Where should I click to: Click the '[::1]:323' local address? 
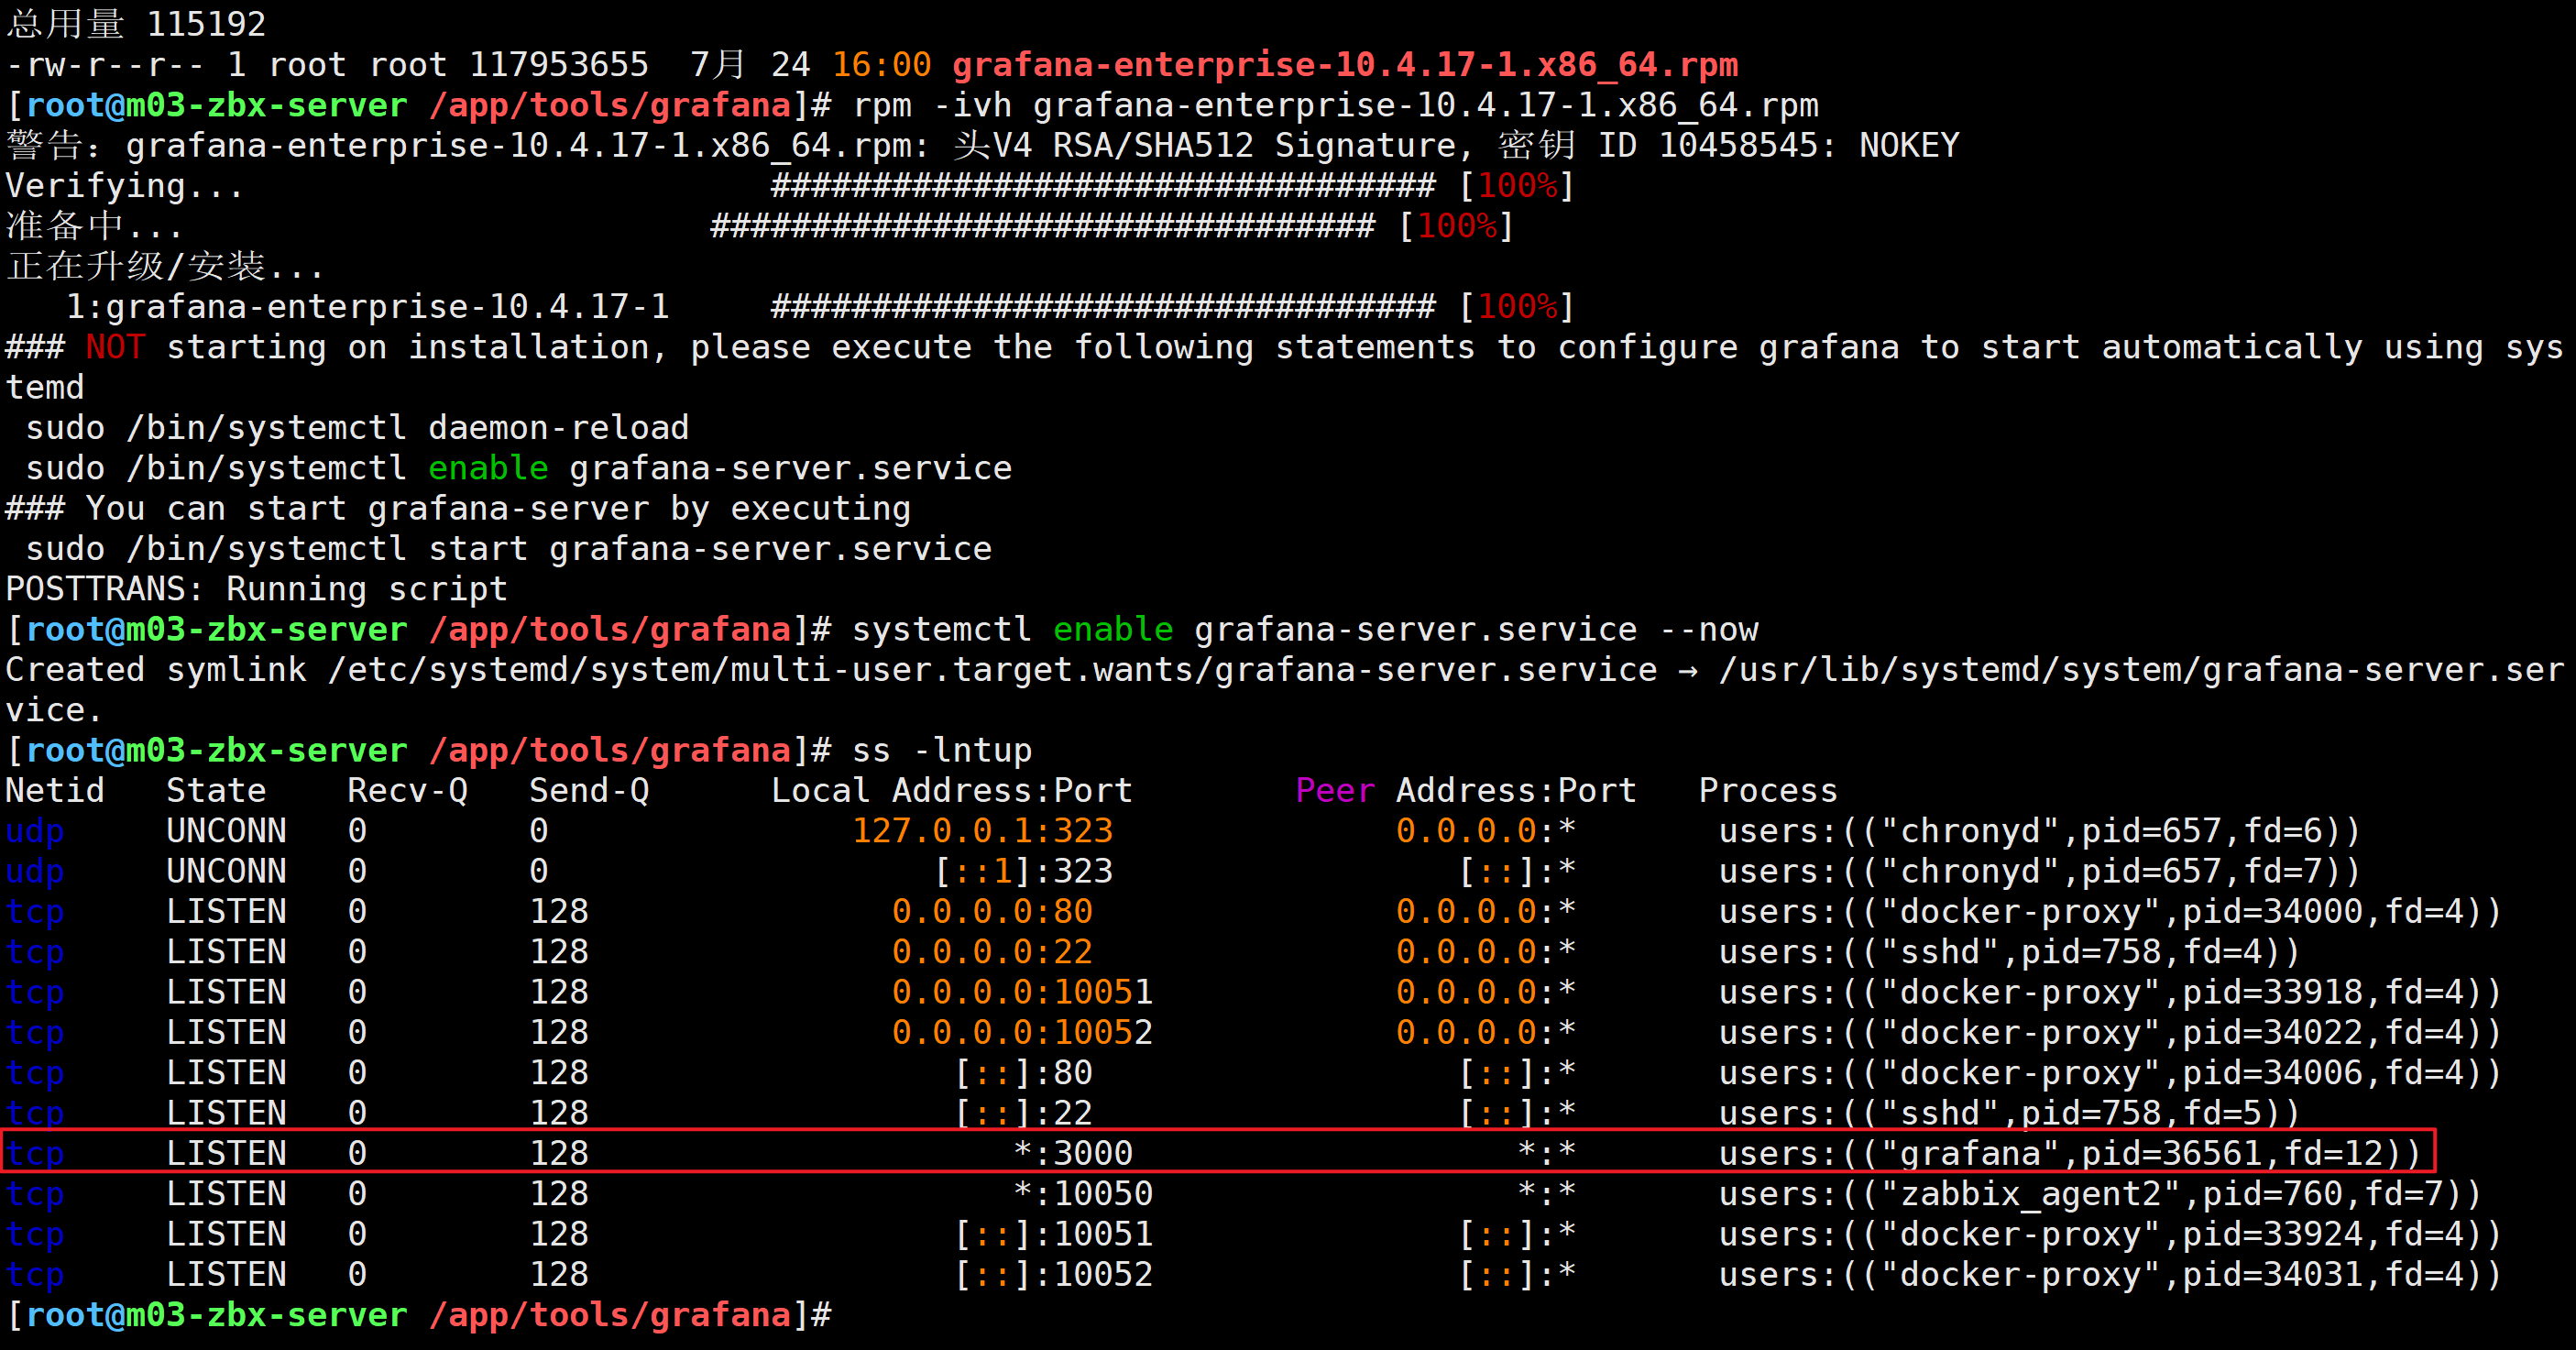[1022, 871]
